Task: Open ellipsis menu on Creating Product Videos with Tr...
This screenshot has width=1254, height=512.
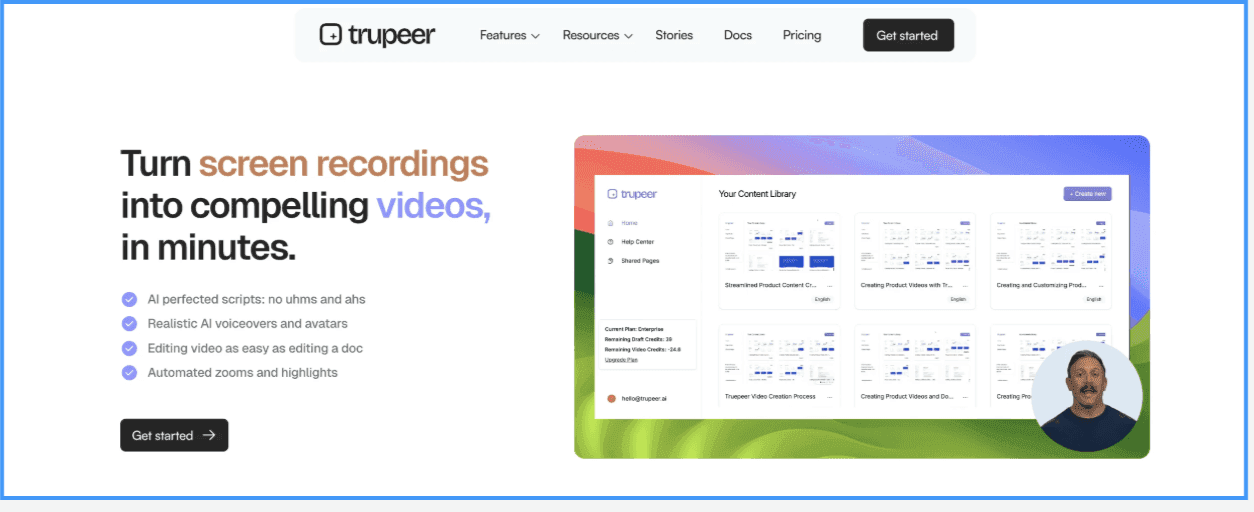Action: [x=967, y=285]
